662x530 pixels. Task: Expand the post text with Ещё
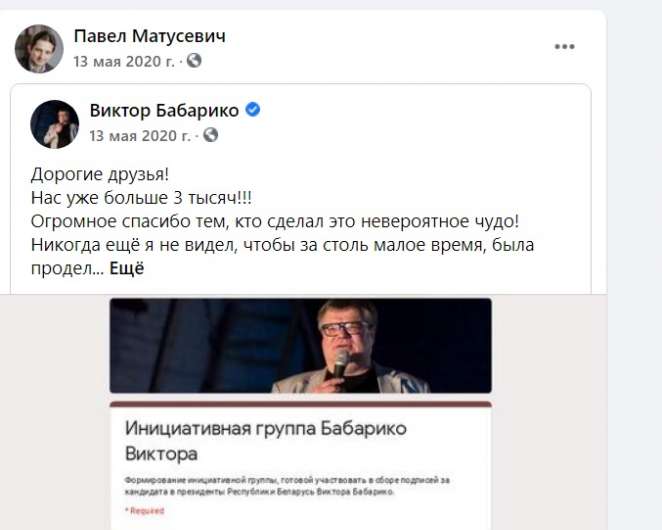pyautogui.click(x=127, y=269)
